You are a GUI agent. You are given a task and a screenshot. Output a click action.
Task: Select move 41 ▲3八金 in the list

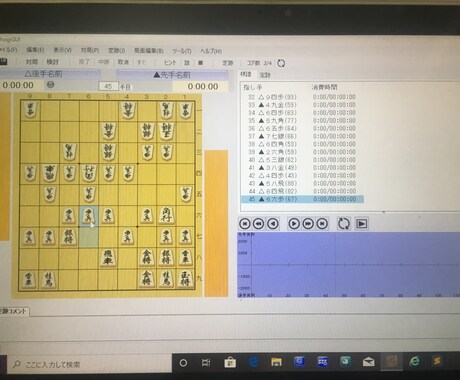coord(302,168)
